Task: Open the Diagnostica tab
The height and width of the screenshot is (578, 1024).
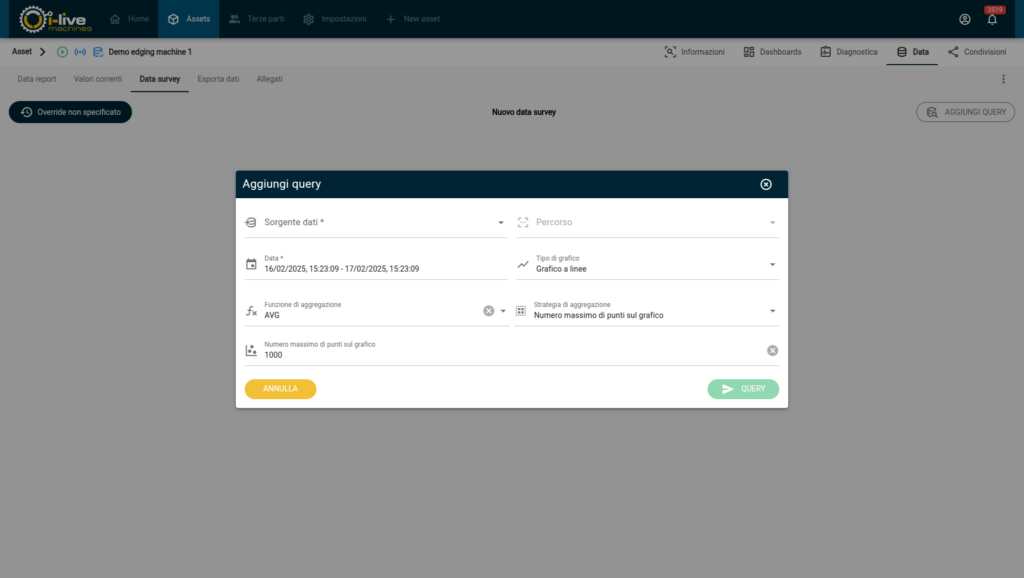Action: [848, 52]
